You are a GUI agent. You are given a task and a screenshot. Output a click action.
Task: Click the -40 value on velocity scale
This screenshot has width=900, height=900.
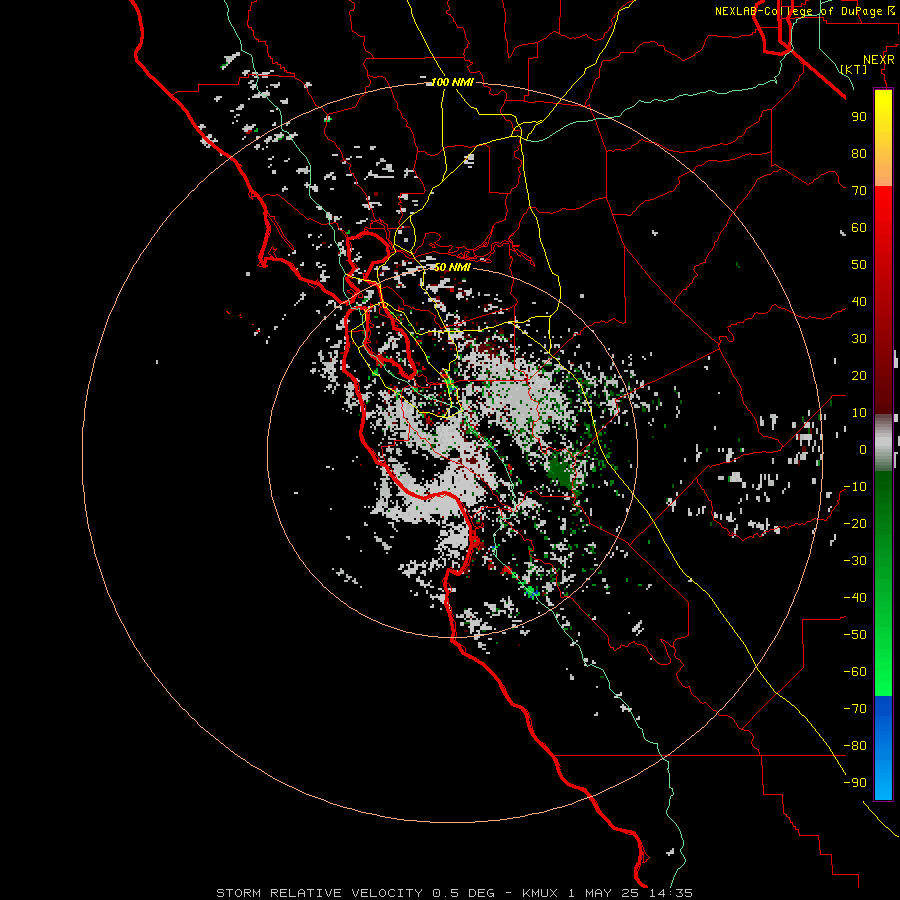[855, 598]
